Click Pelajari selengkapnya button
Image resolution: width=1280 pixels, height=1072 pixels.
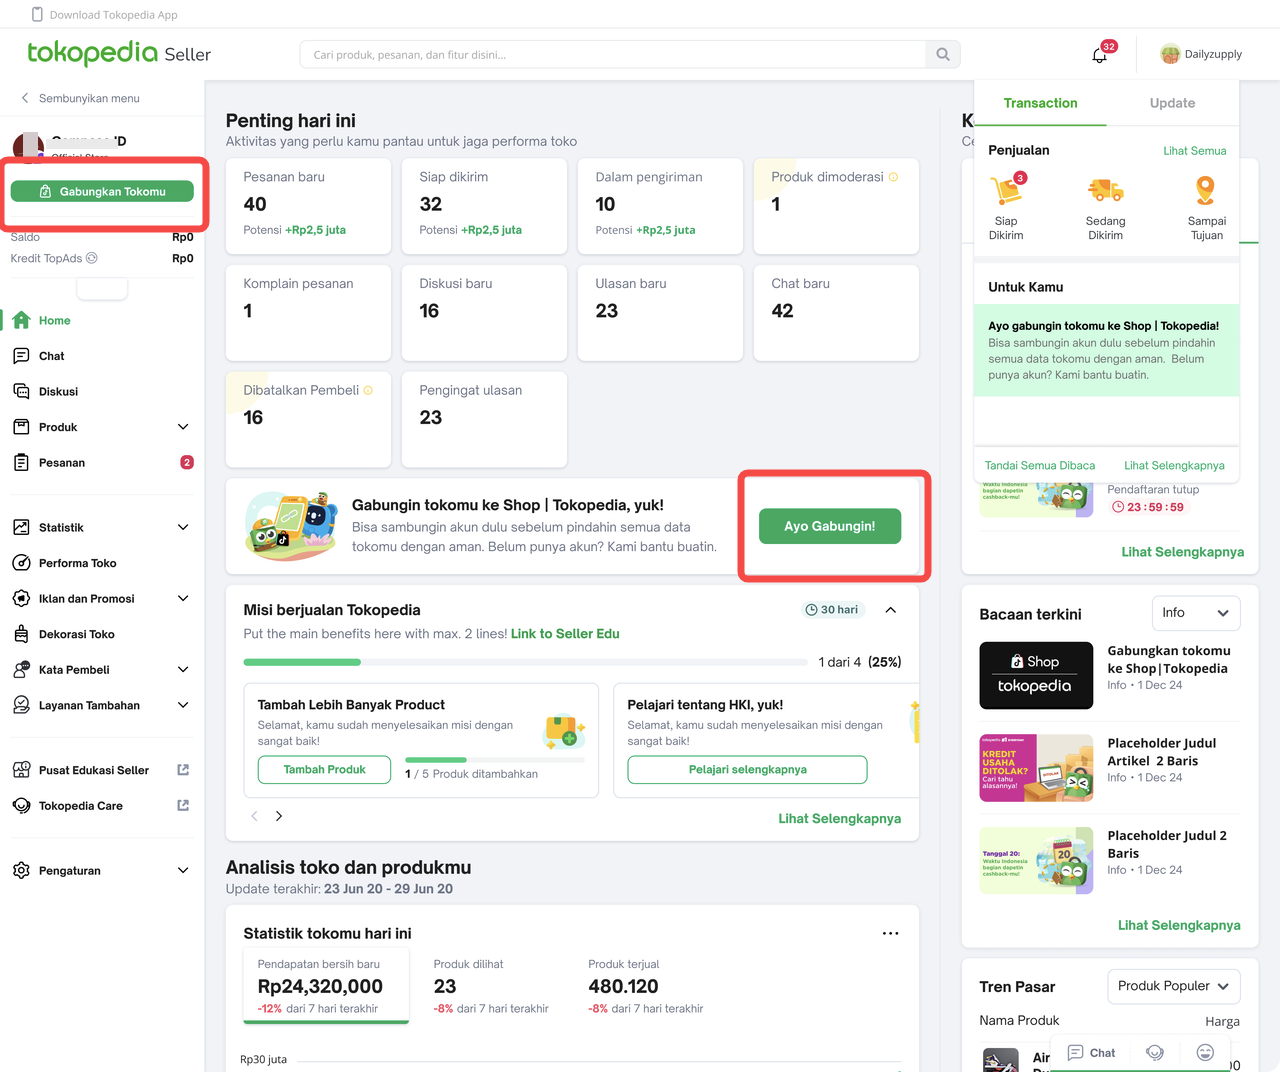coord(747,770)
